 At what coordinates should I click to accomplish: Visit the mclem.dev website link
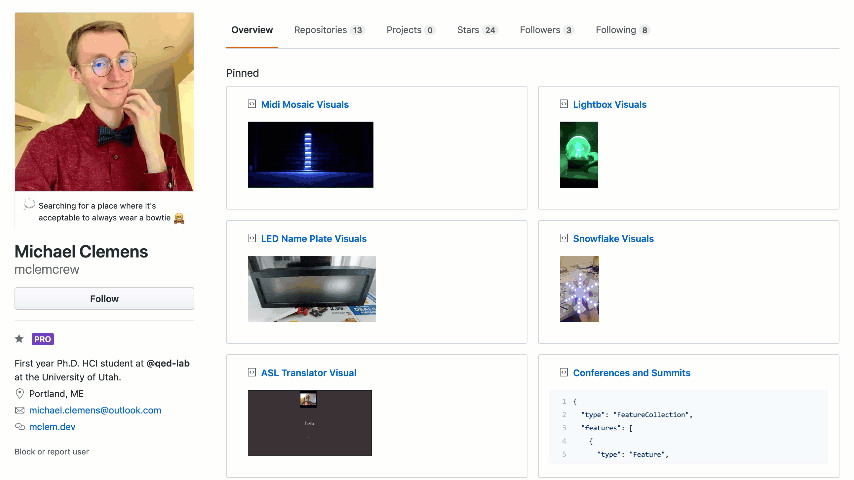coord(52,427)
